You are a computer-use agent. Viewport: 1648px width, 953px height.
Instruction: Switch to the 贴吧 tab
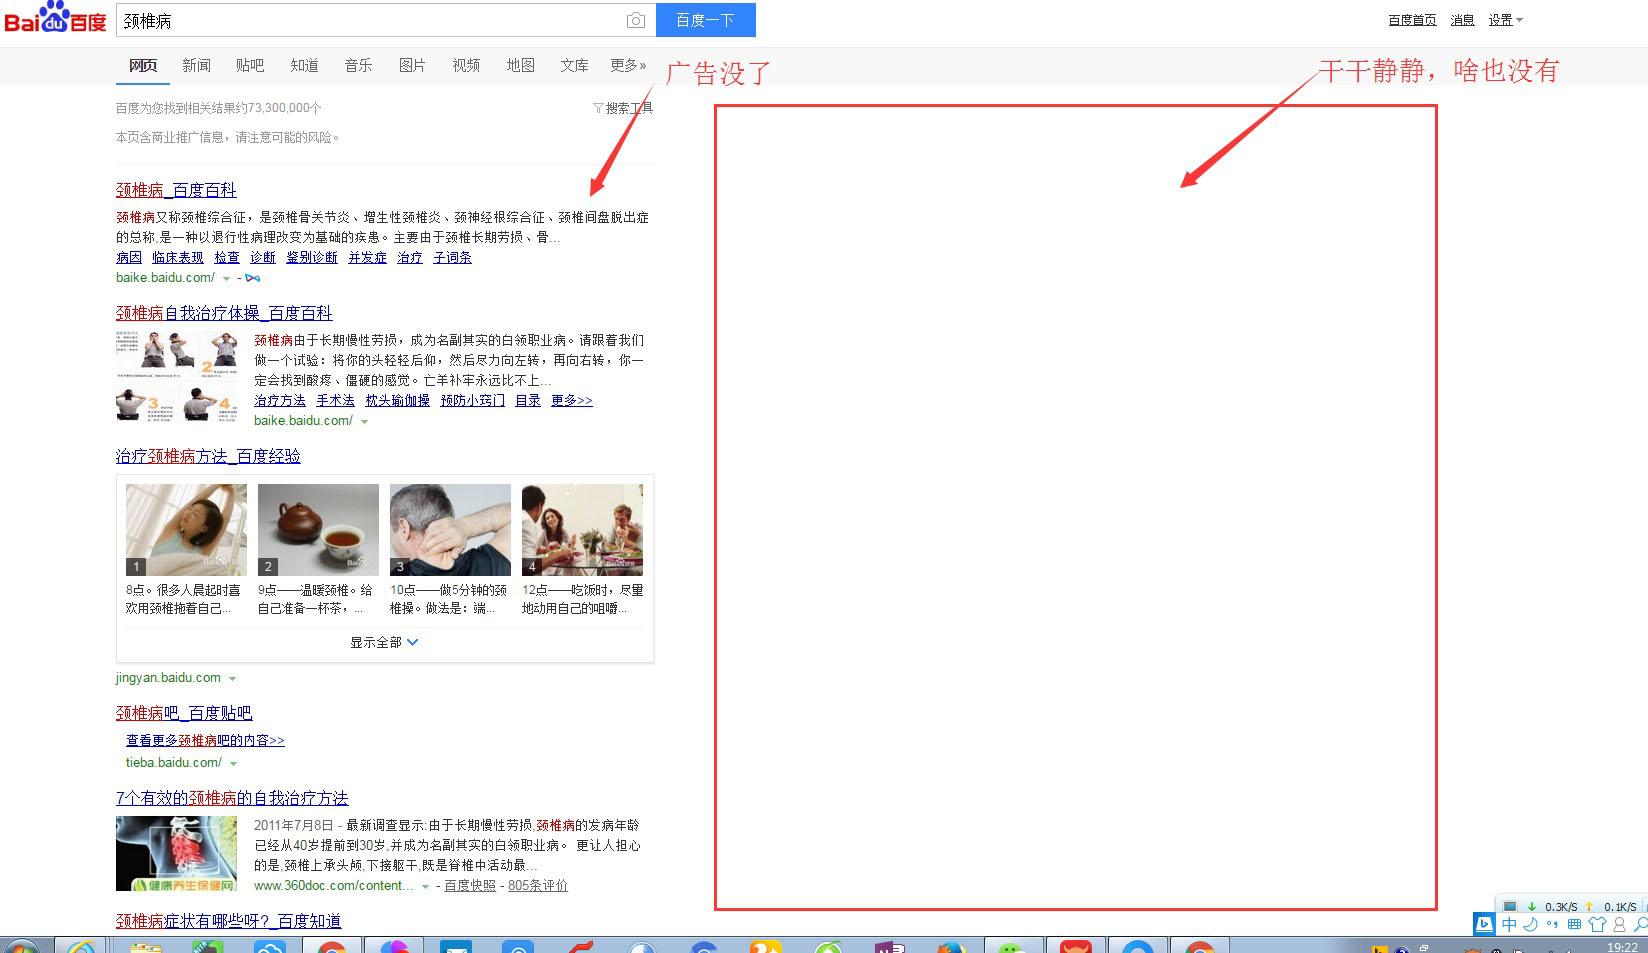coord(250,65)
